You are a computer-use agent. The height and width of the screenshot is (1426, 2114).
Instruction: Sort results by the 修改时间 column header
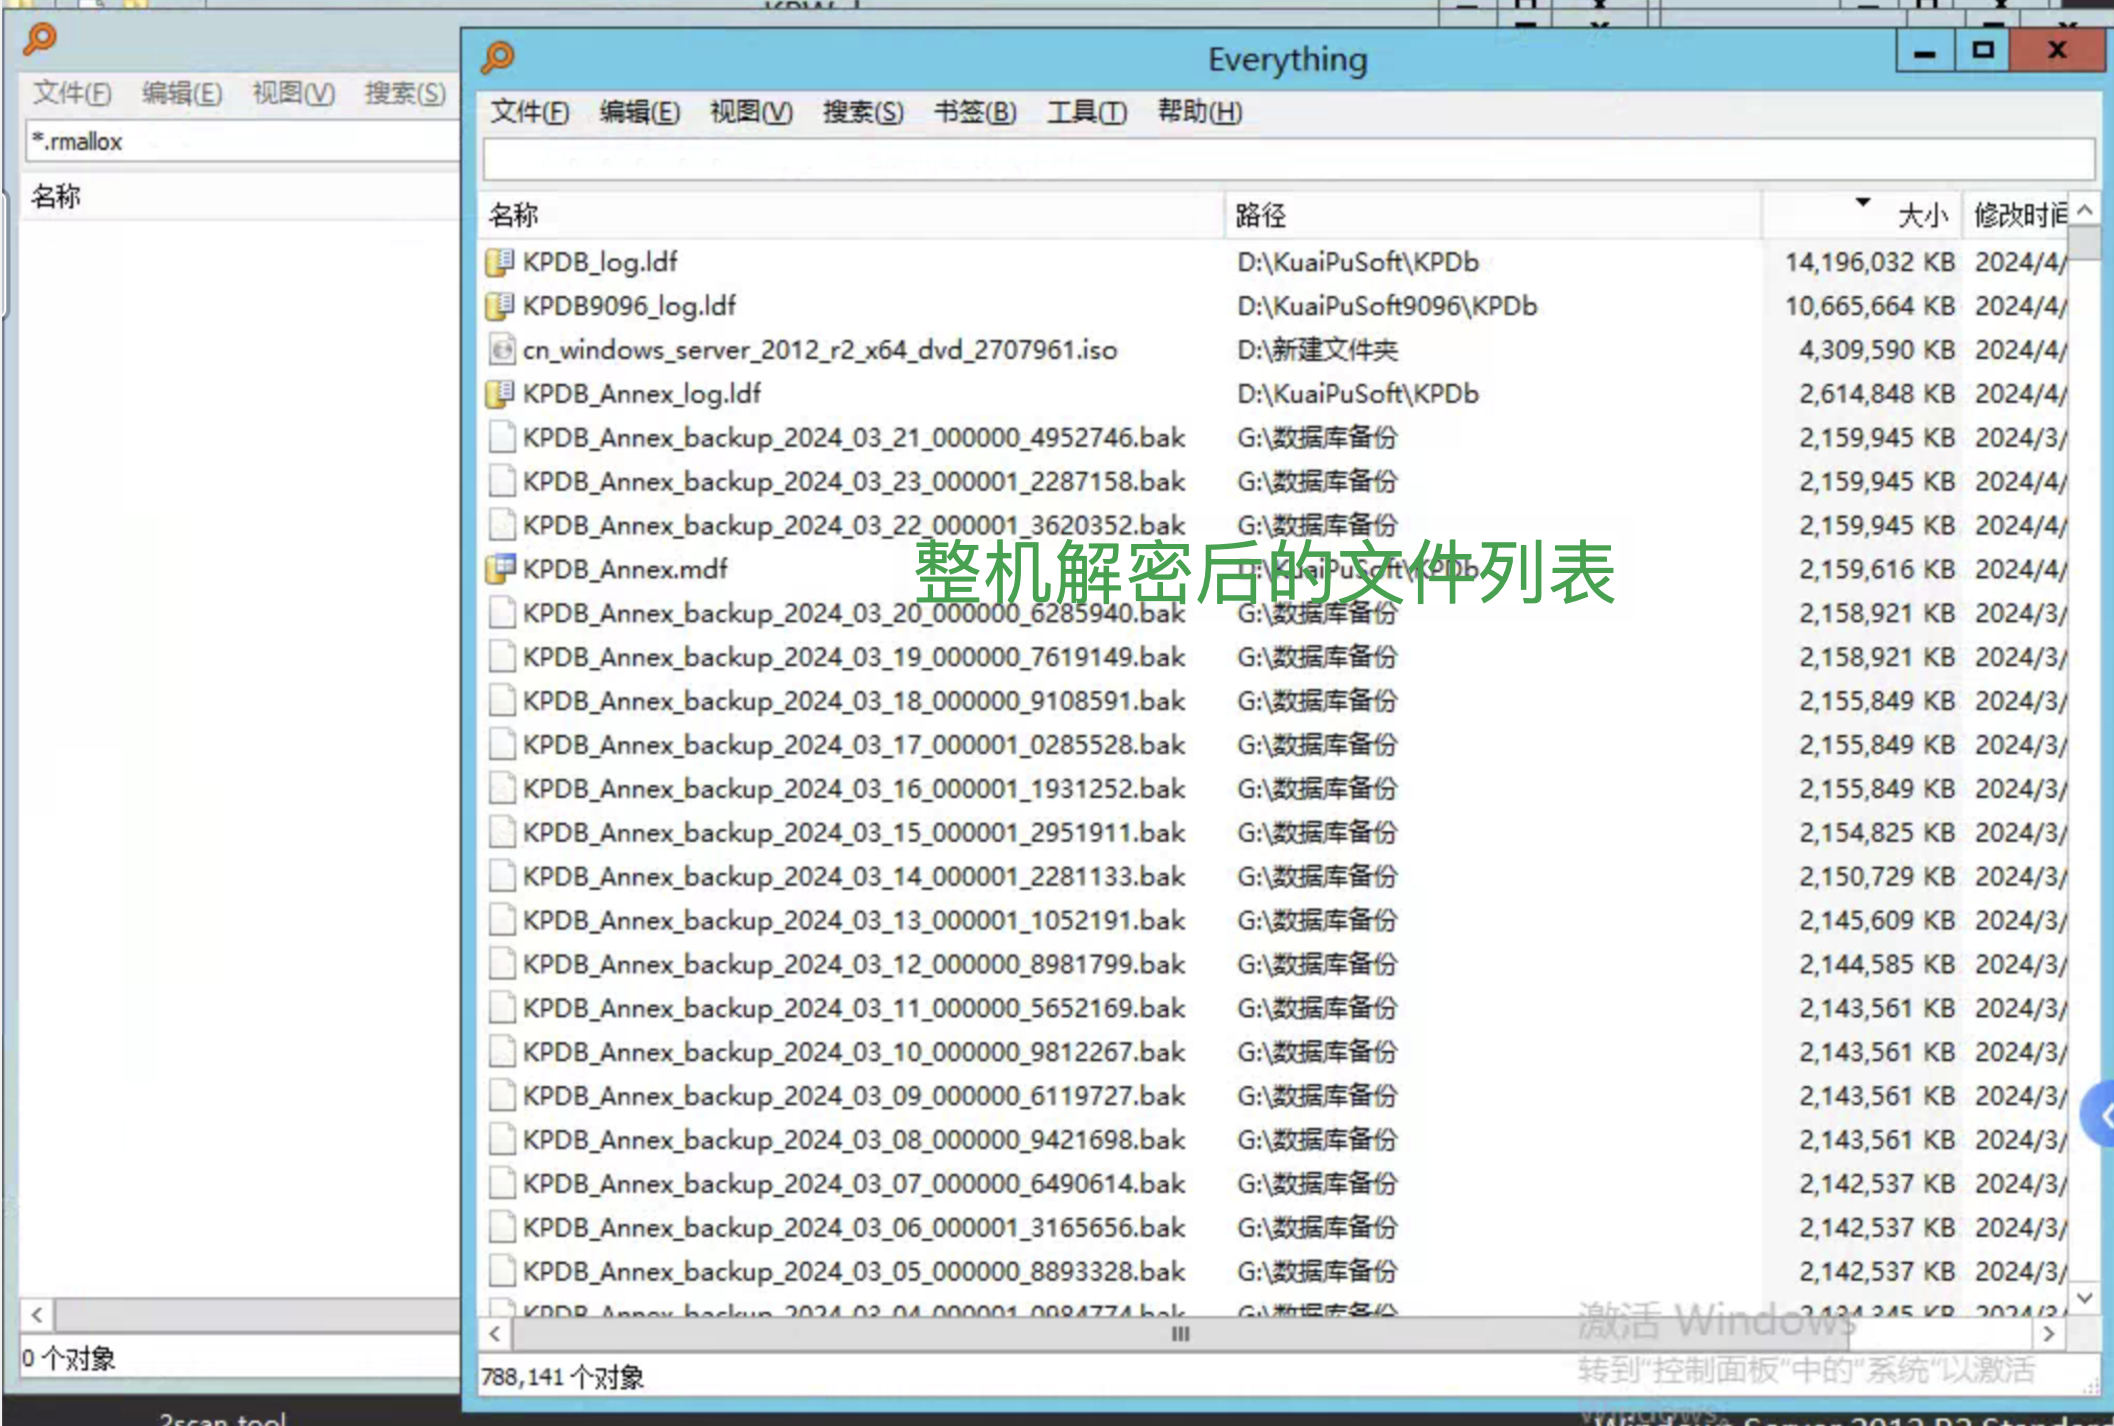[2016, 215]
